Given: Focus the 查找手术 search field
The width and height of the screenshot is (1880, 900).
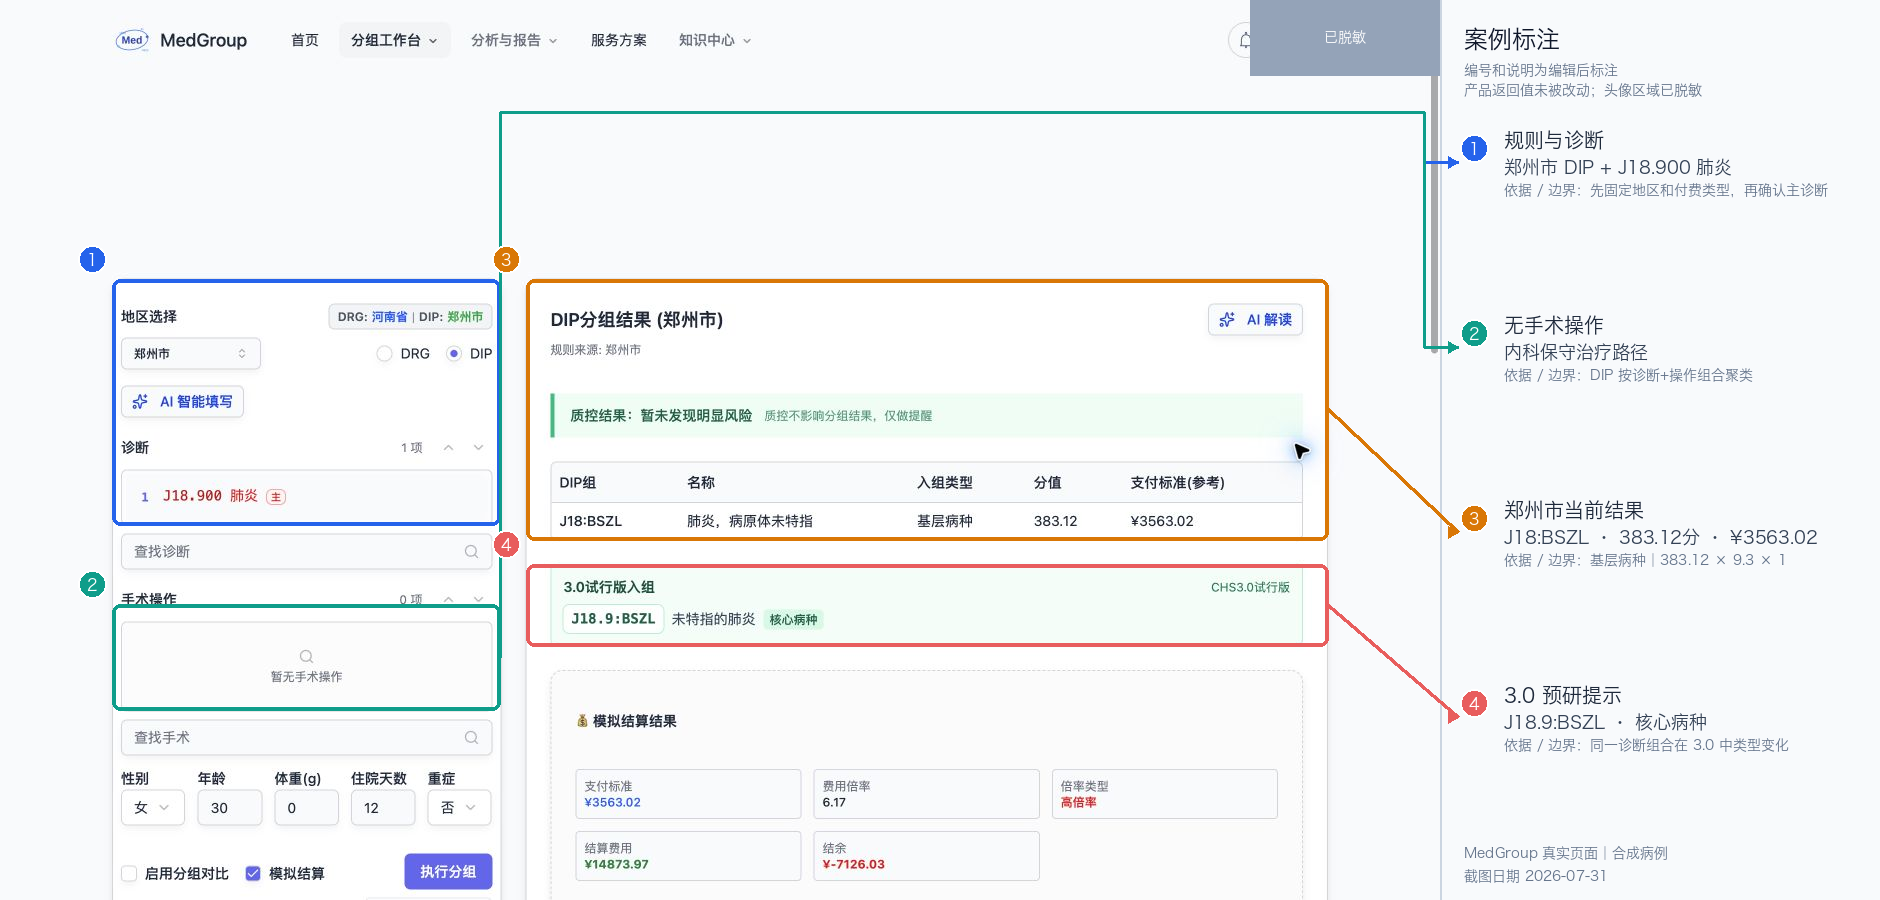Looking at the screenshot, I should pos(307,738).
